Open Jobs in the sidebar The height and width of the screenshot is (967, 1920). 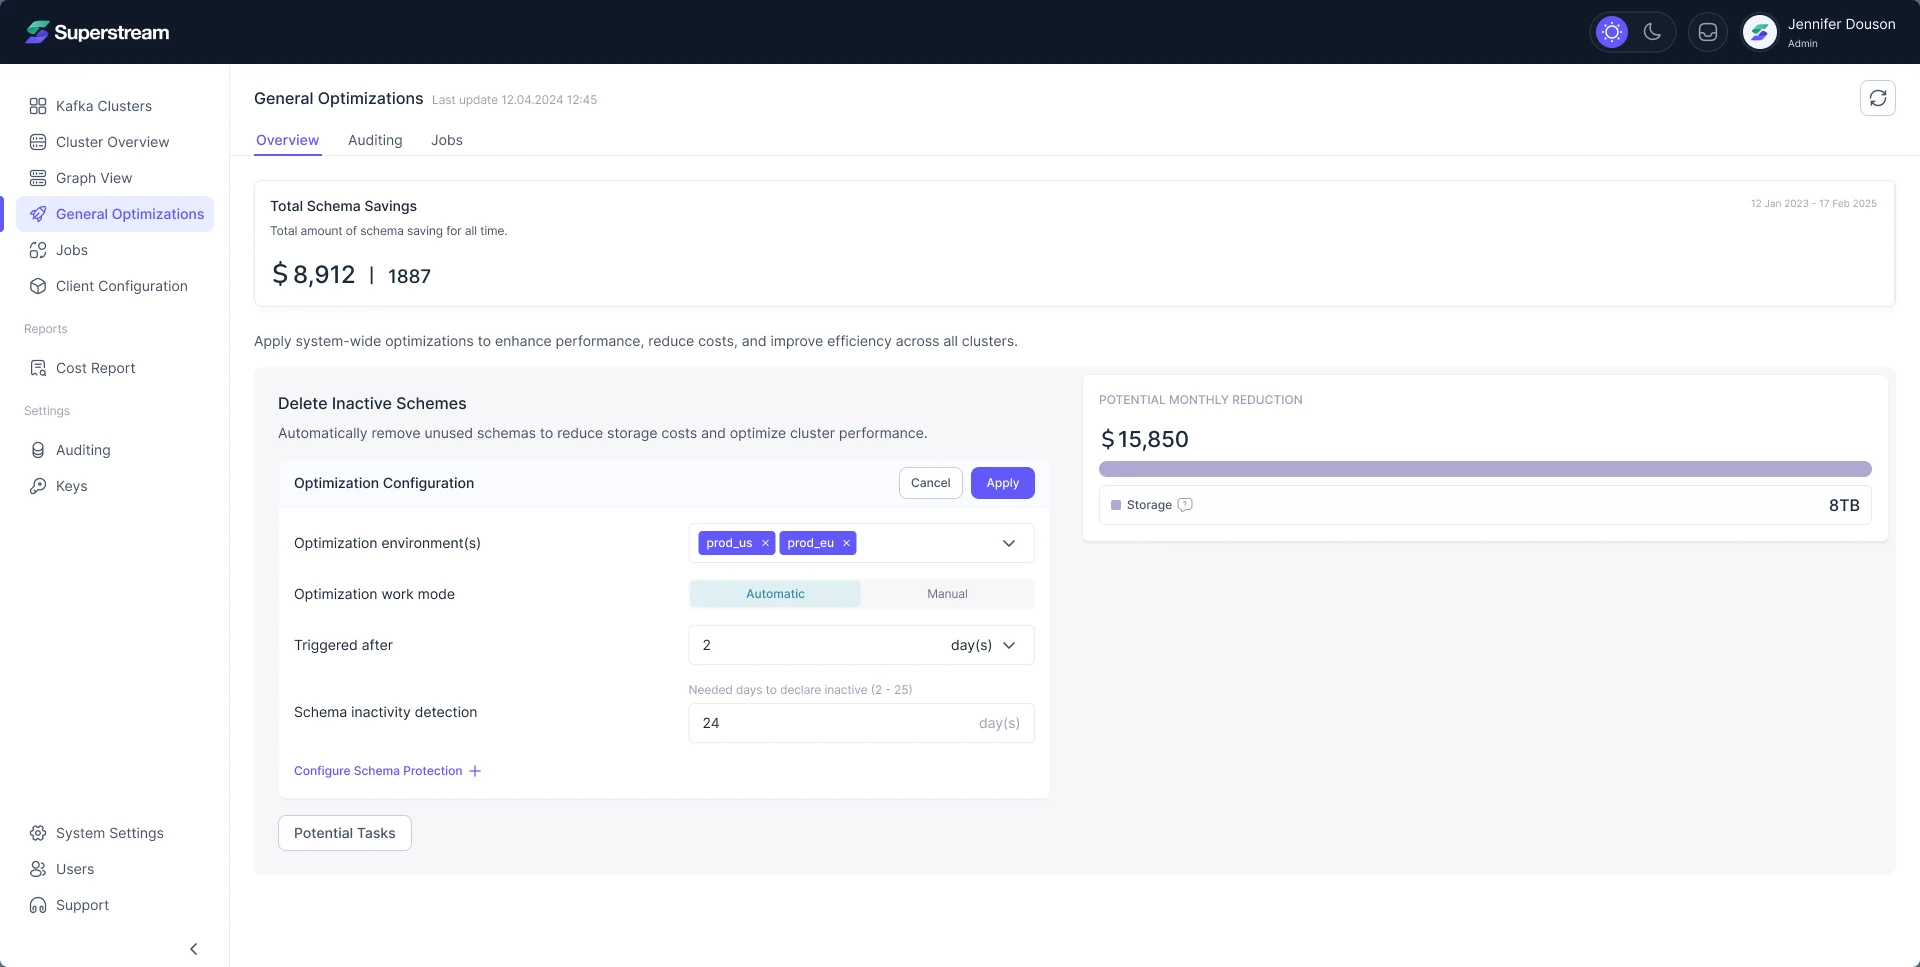click(115, 250)
